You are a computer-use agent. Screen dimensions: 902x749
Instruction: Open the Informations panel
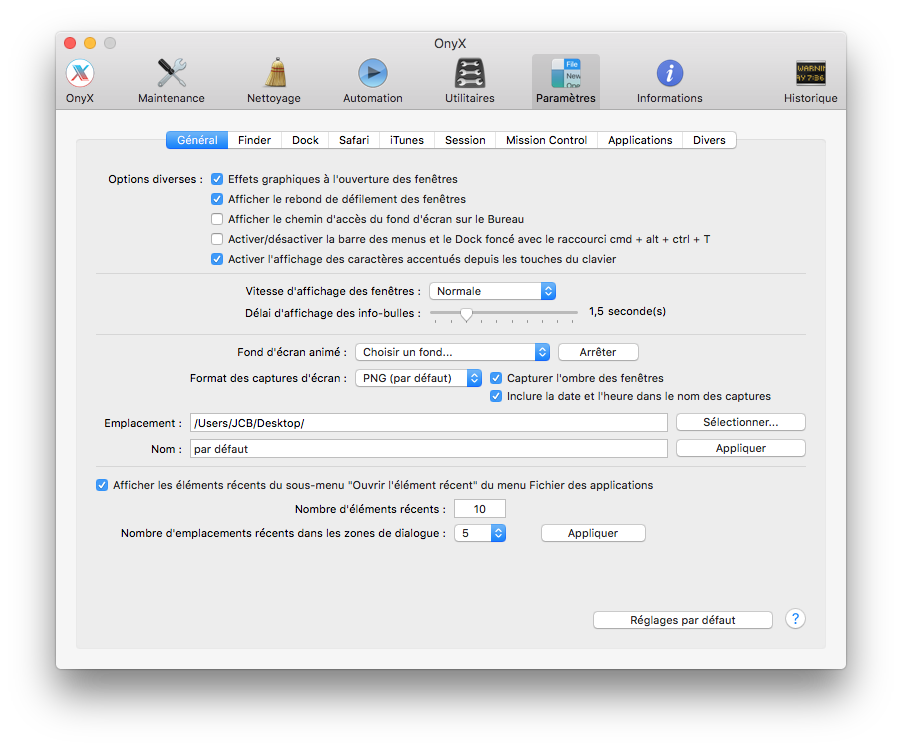point(669,80)
